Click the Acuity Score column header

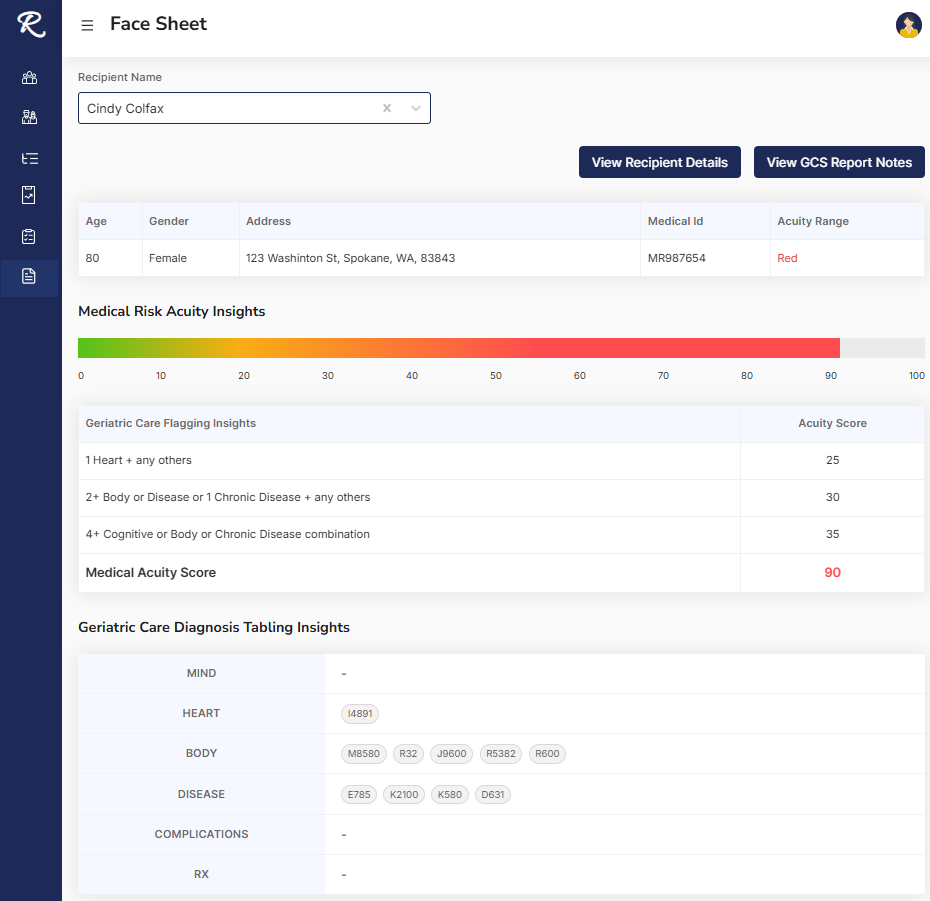point(832,423)
